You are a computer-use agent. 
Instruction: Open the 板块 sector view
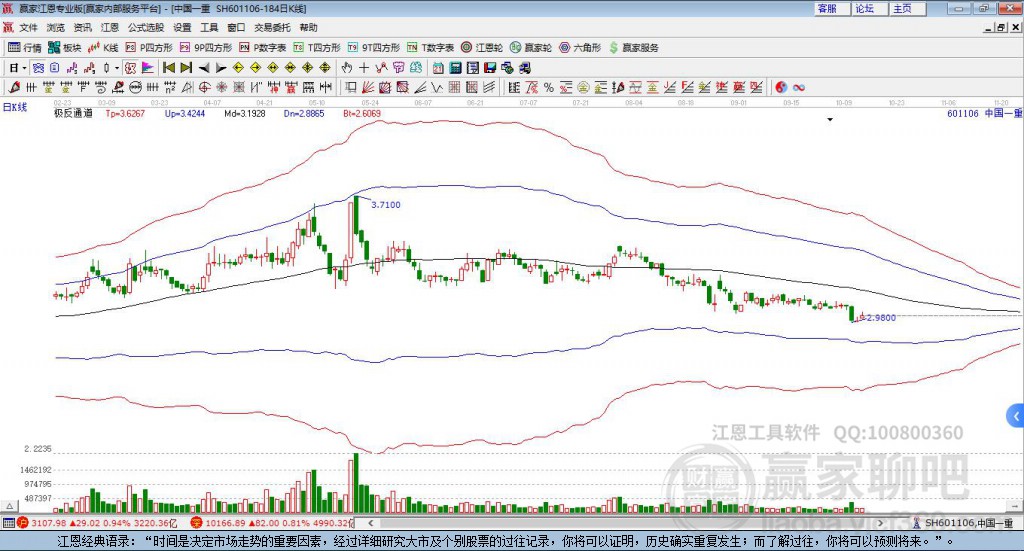click(64, 48)
